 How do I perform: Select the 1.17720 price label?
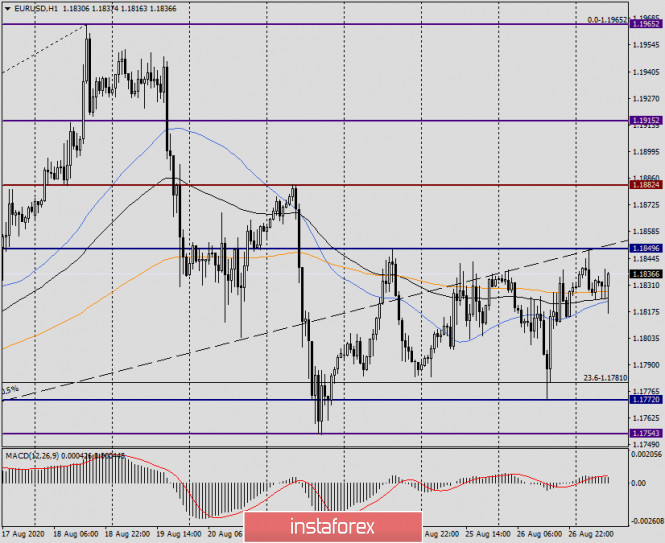click(x=646, y=400)
